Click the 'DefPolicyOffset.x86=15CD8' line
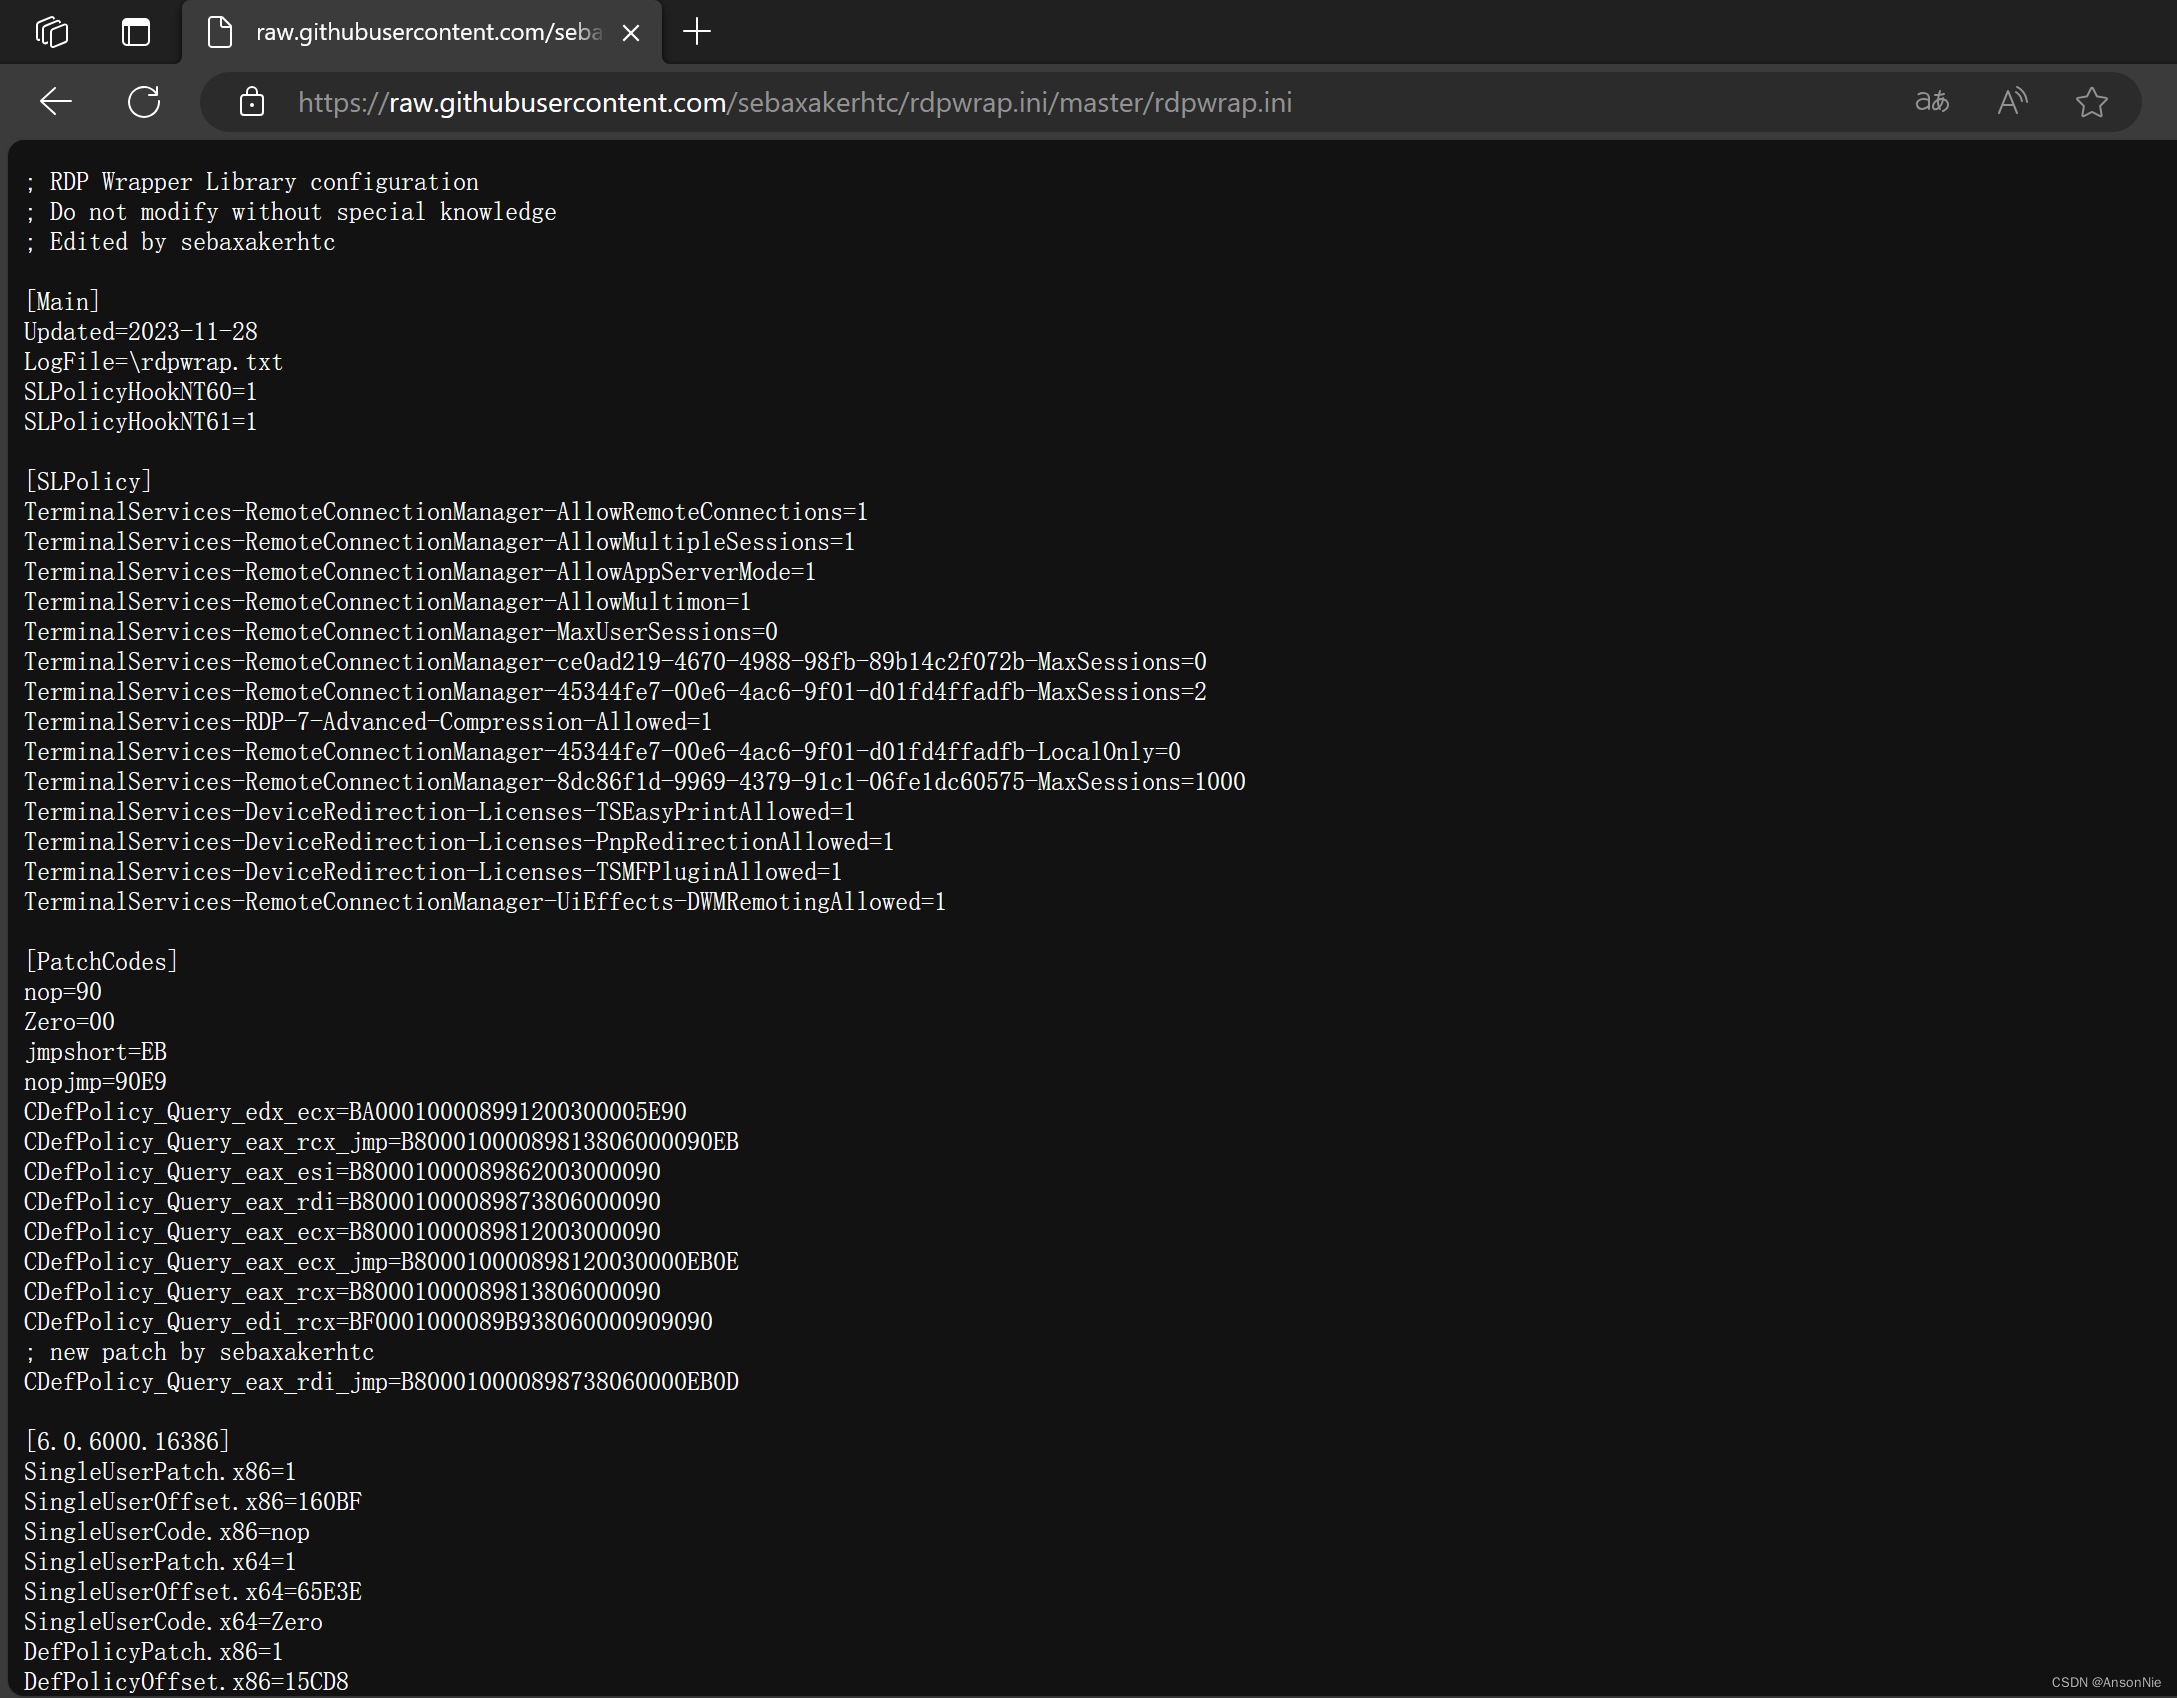 187,1682
